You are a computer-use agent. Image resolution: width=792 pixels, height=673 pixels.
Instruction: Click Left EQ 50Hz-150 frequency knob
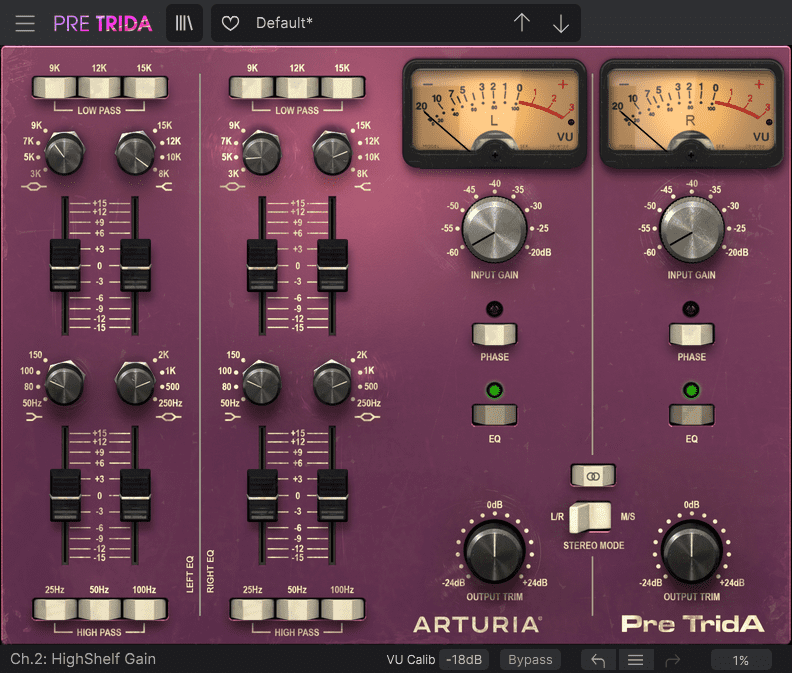65,382
